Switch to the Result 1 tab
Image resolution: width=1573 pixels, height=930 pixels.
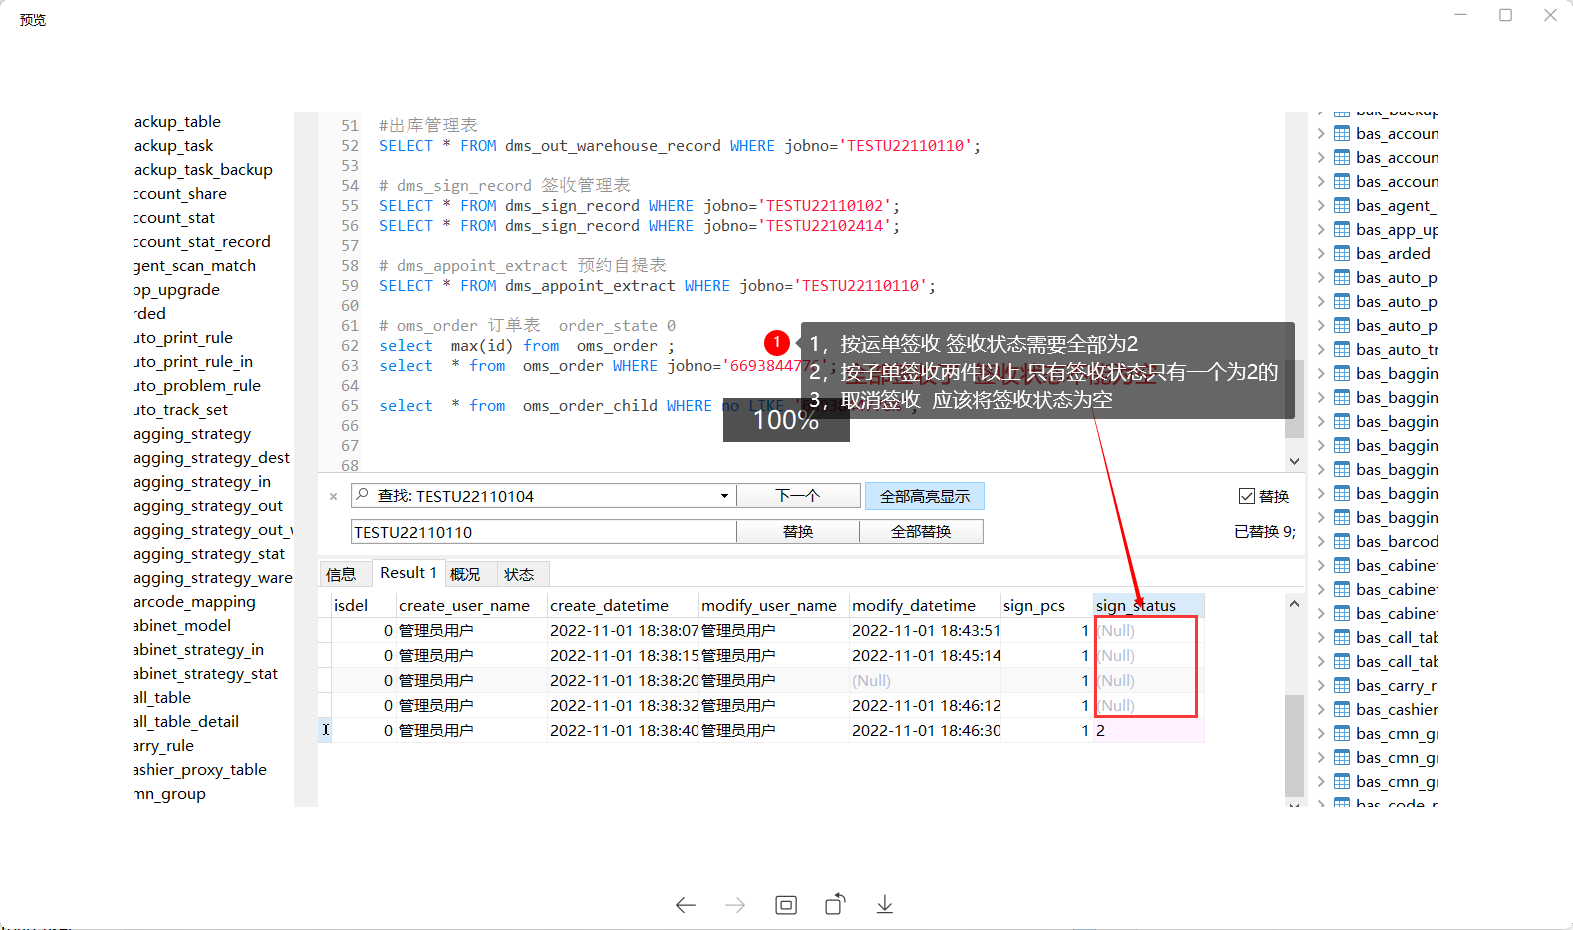(408, 573)
